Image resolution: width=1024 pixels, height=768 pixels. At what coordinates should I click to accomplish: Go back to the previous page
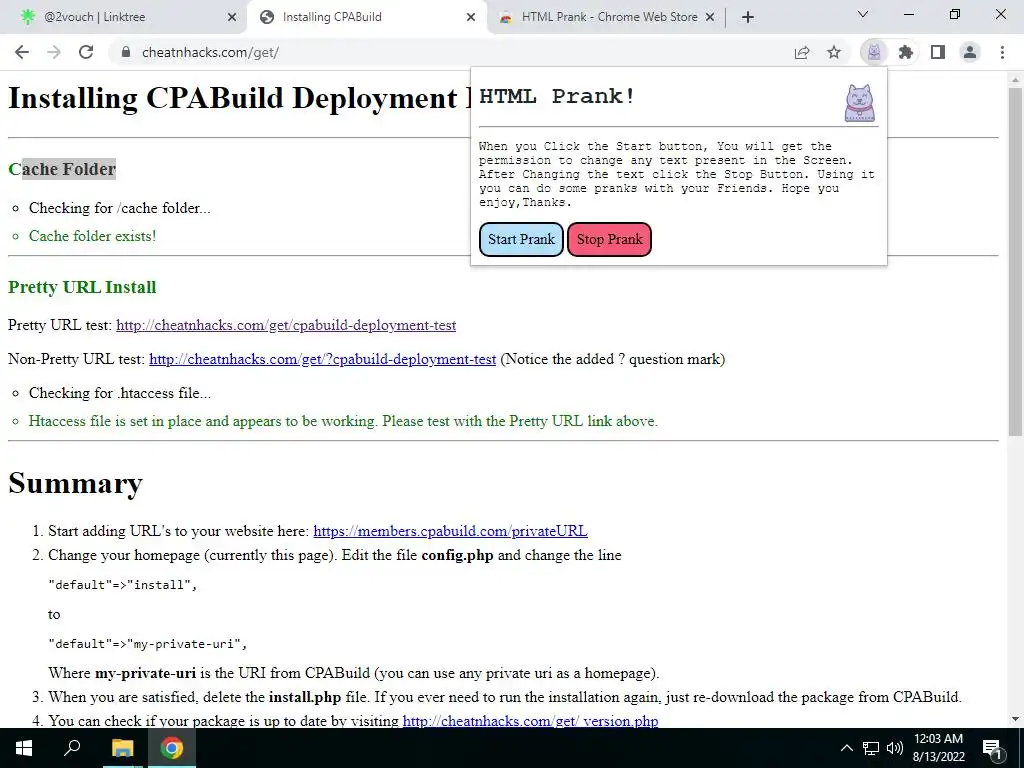click(22, 52)
